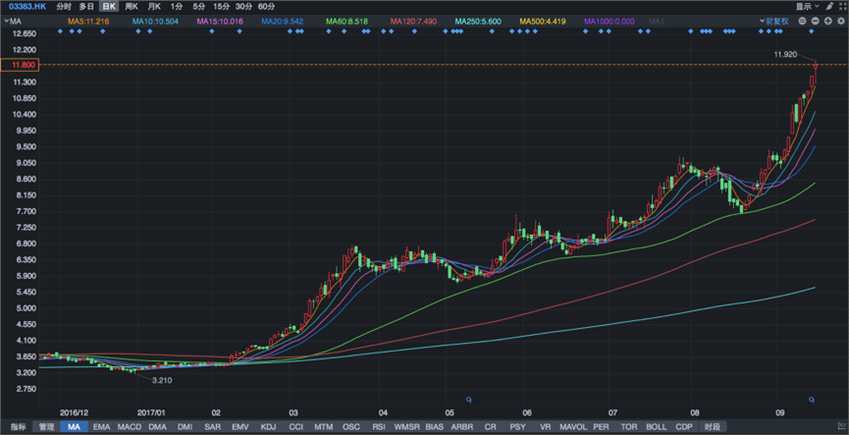The image size is (850, 435).
Task: Choose the RSI indicator
Action: coord(379,427)
